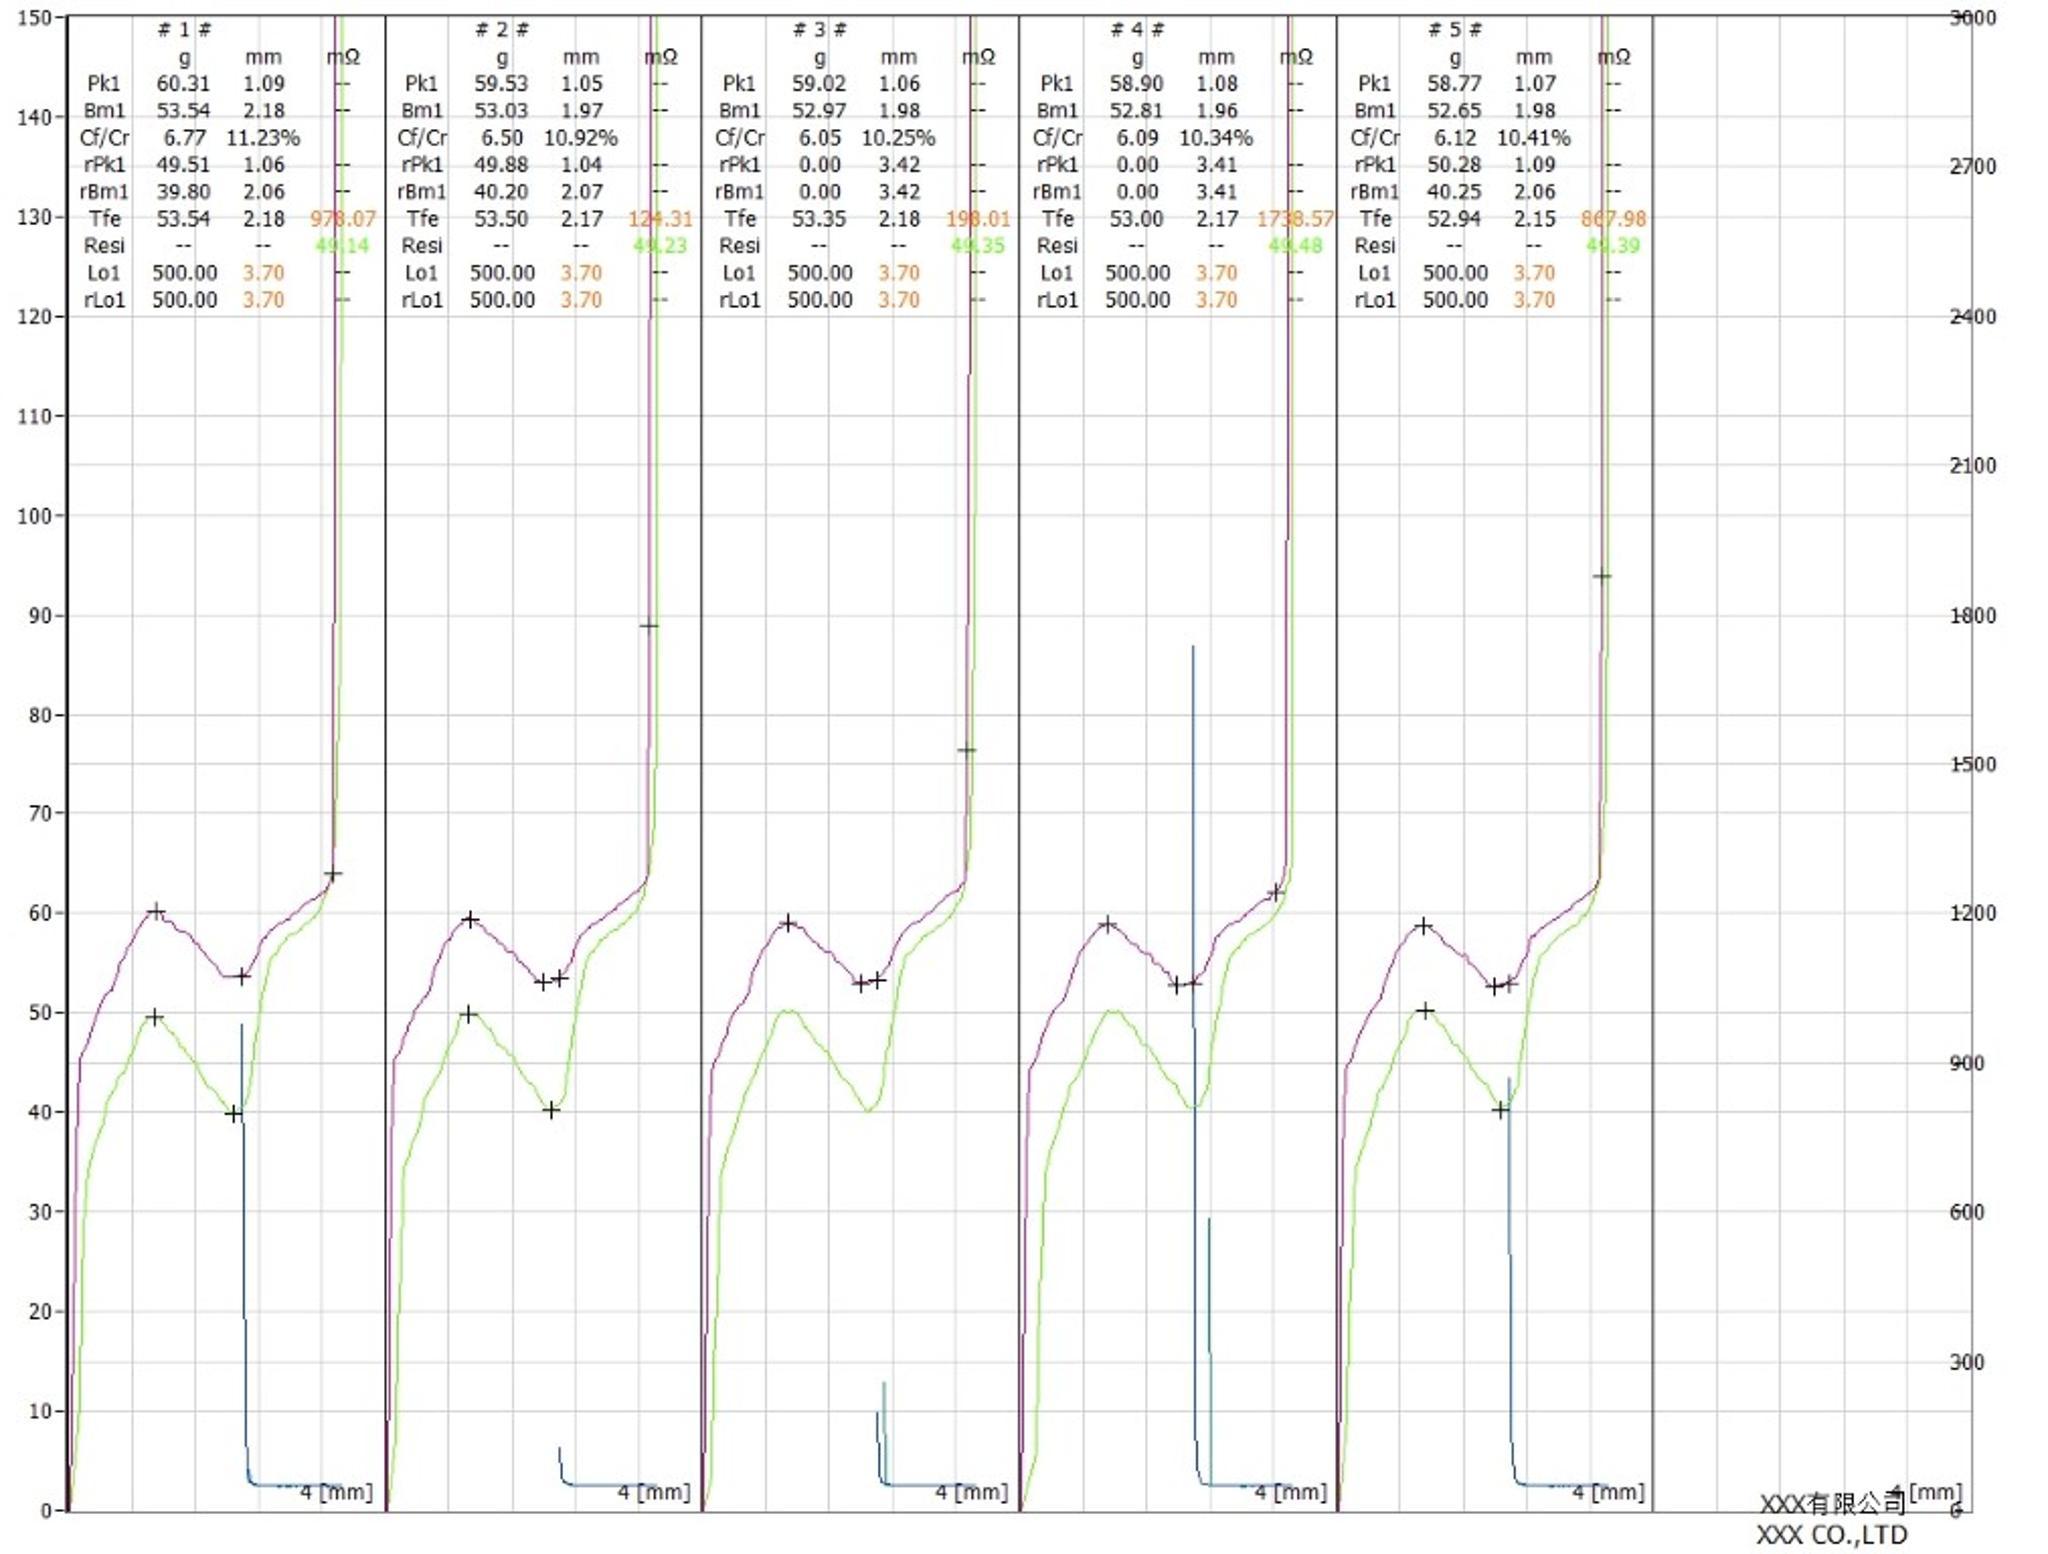Click purple curve peak cross marker in panel 3
This screenshot has height=1554, width=2048.
[x=788, y=923]
